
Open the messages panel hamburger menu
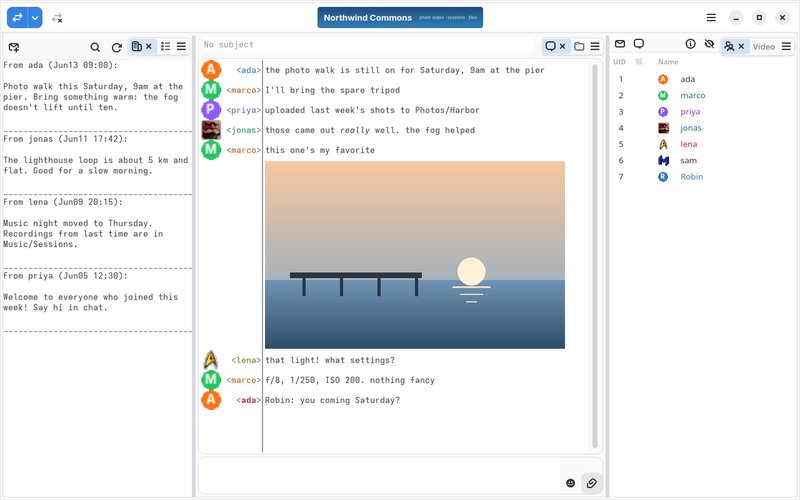tap(181, 46)
